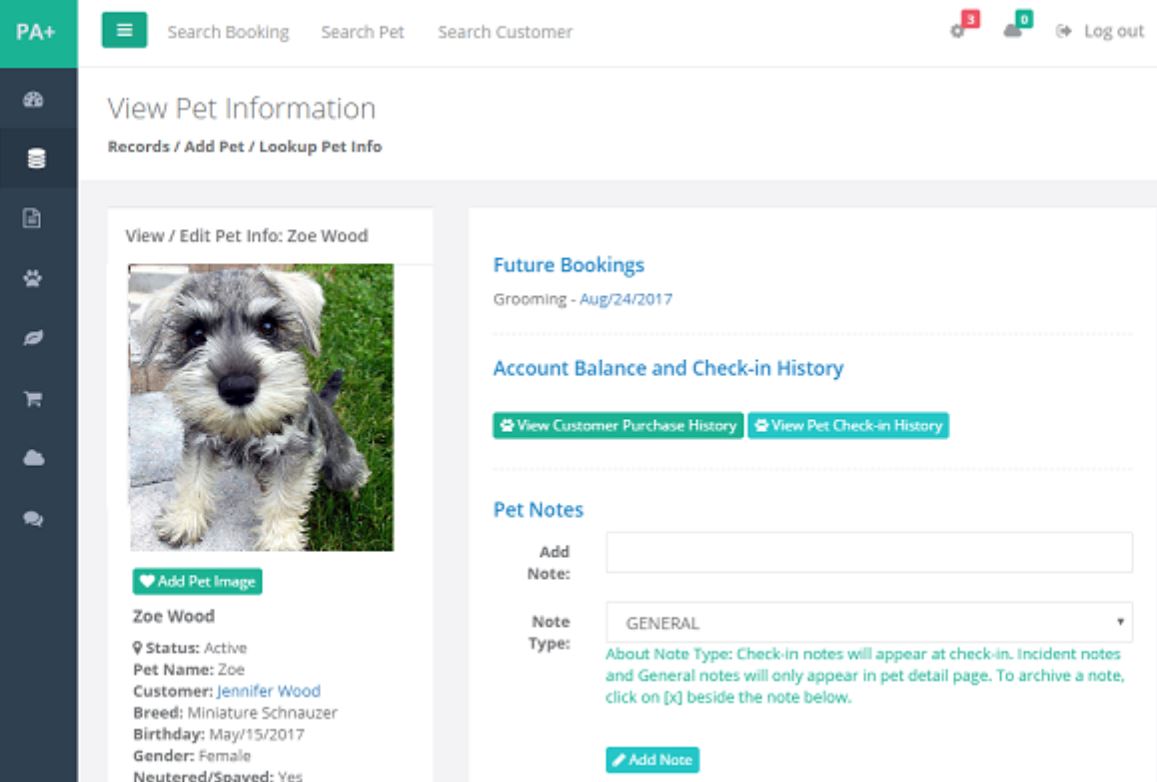Screen dimensions: 1157x782
Task: Open the Jennifer Wood customer link
Action: tap(268, 691)
